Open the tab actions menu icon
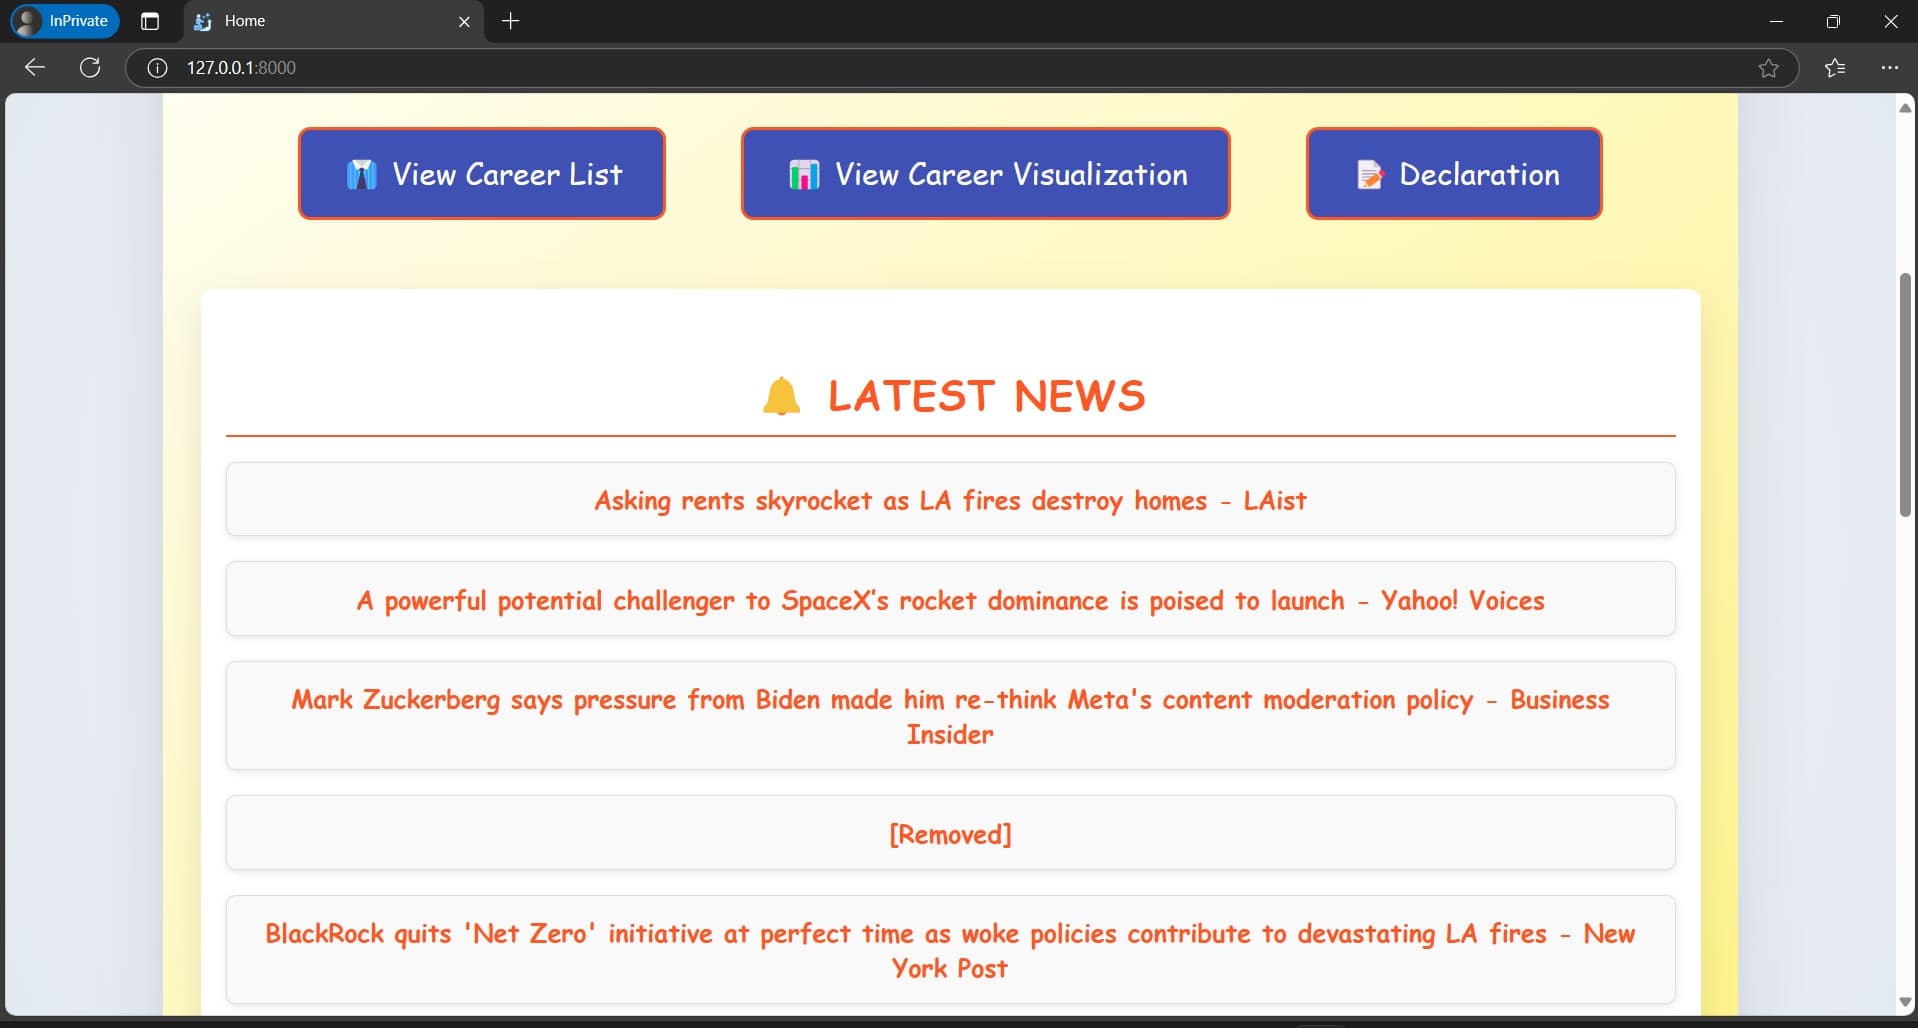1918x1028 pixels. click(x=150, y=21)
